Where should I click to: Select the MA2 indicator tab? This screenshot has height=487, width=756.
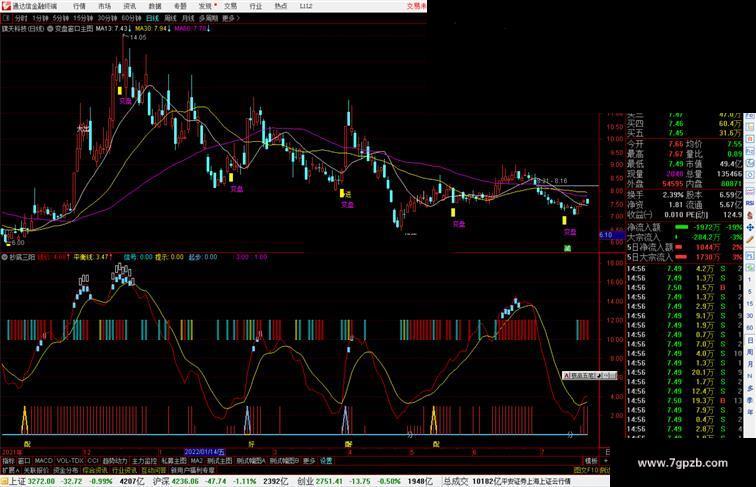click(197, 461)
